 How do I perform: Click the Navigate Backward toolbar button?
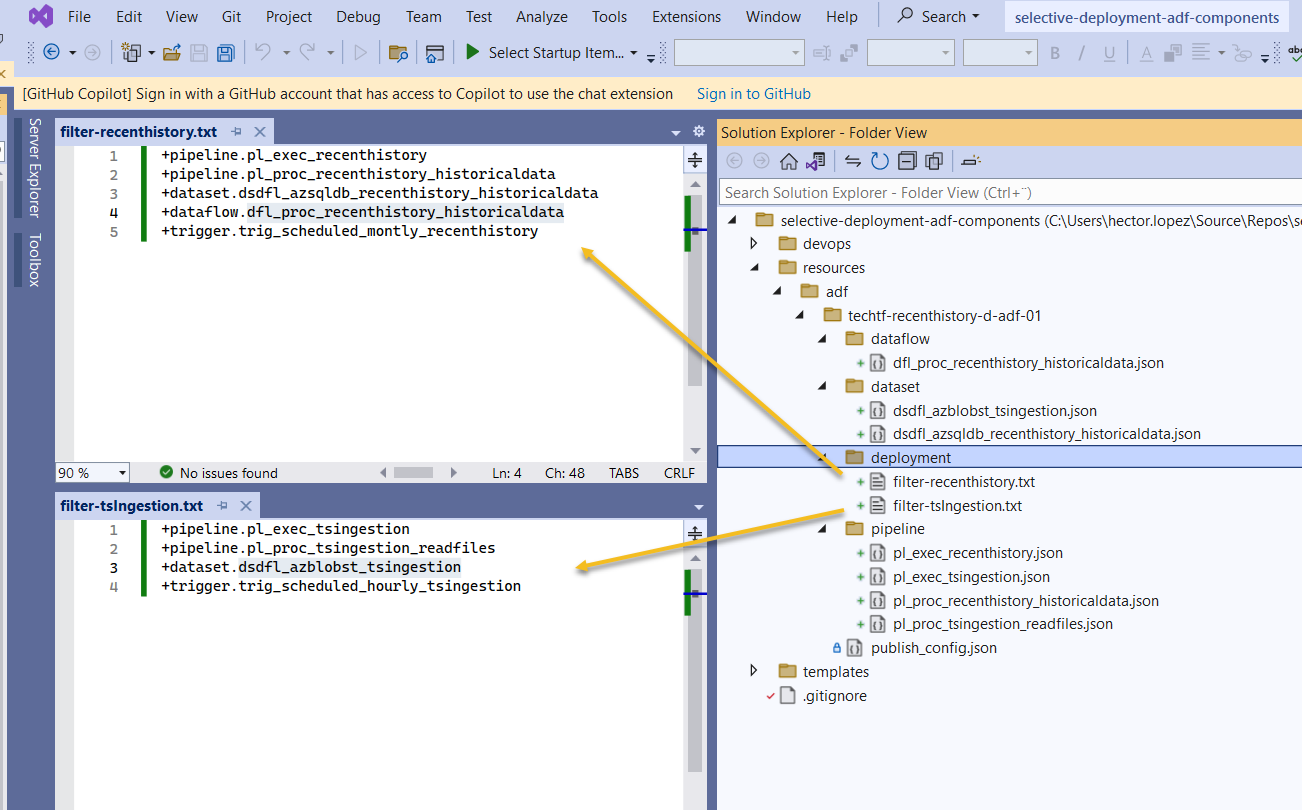[52, 53]
